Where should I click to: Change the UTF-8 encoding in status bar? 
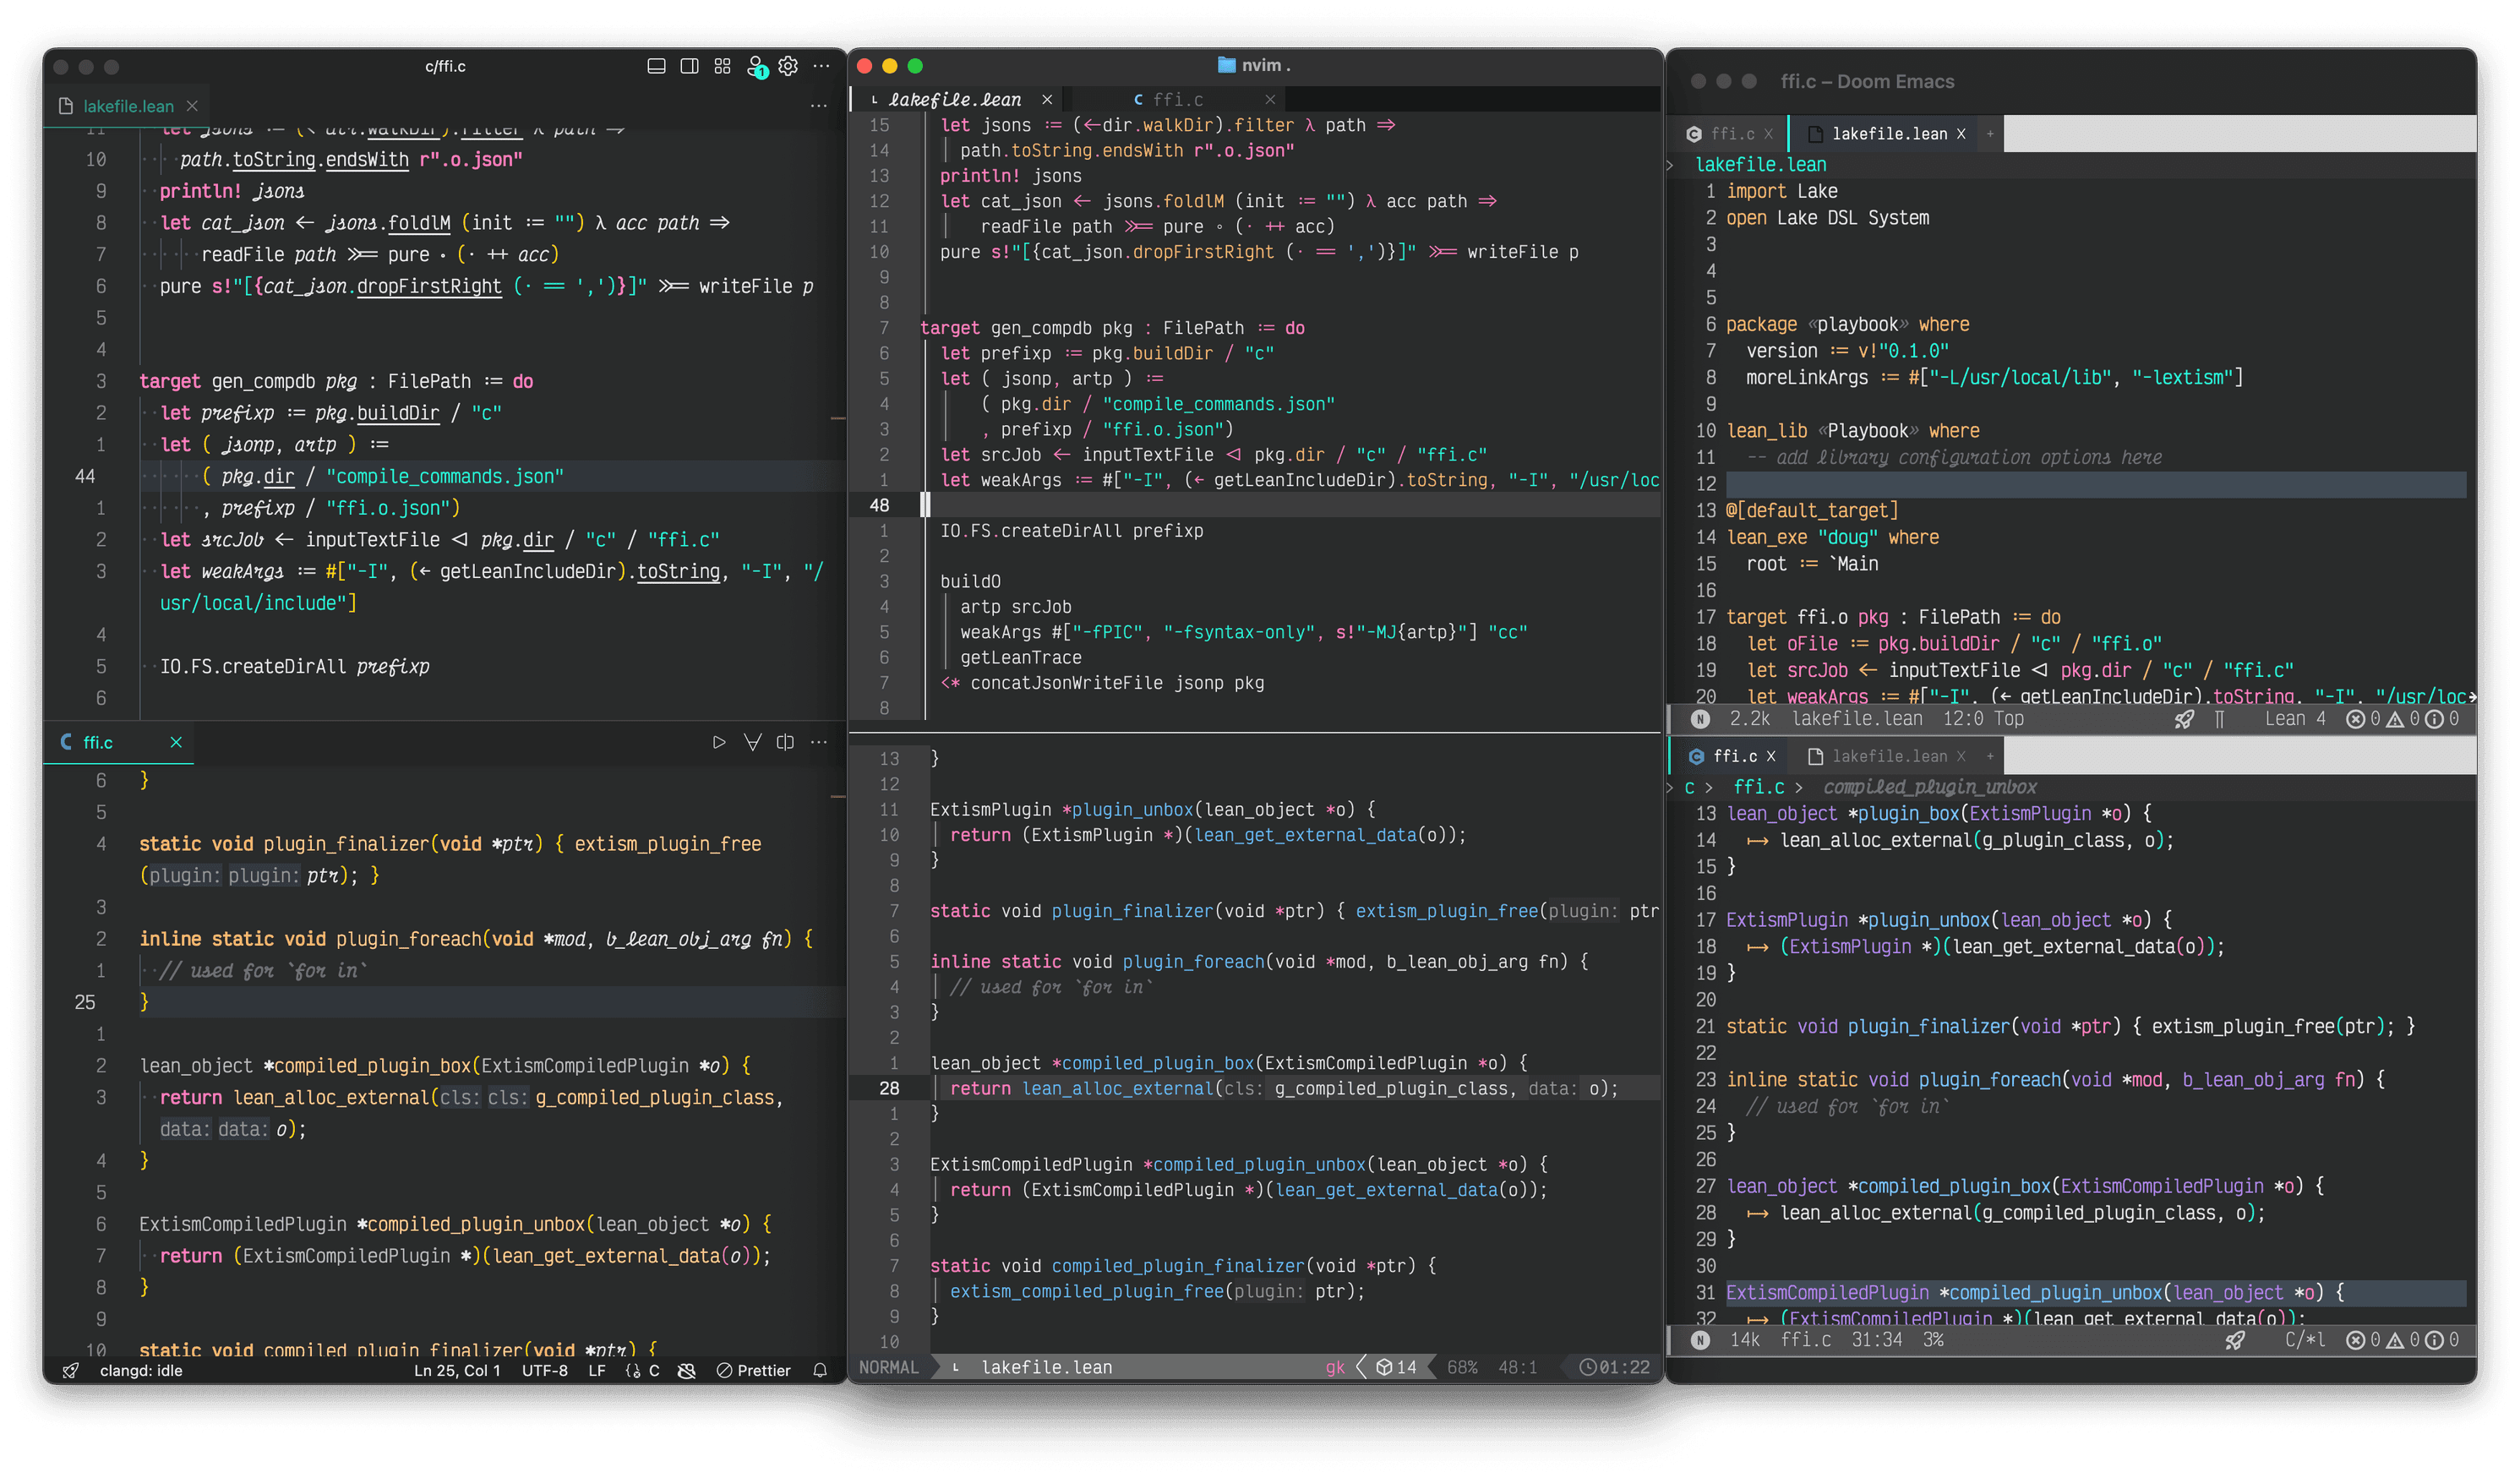pos(544,1370)
